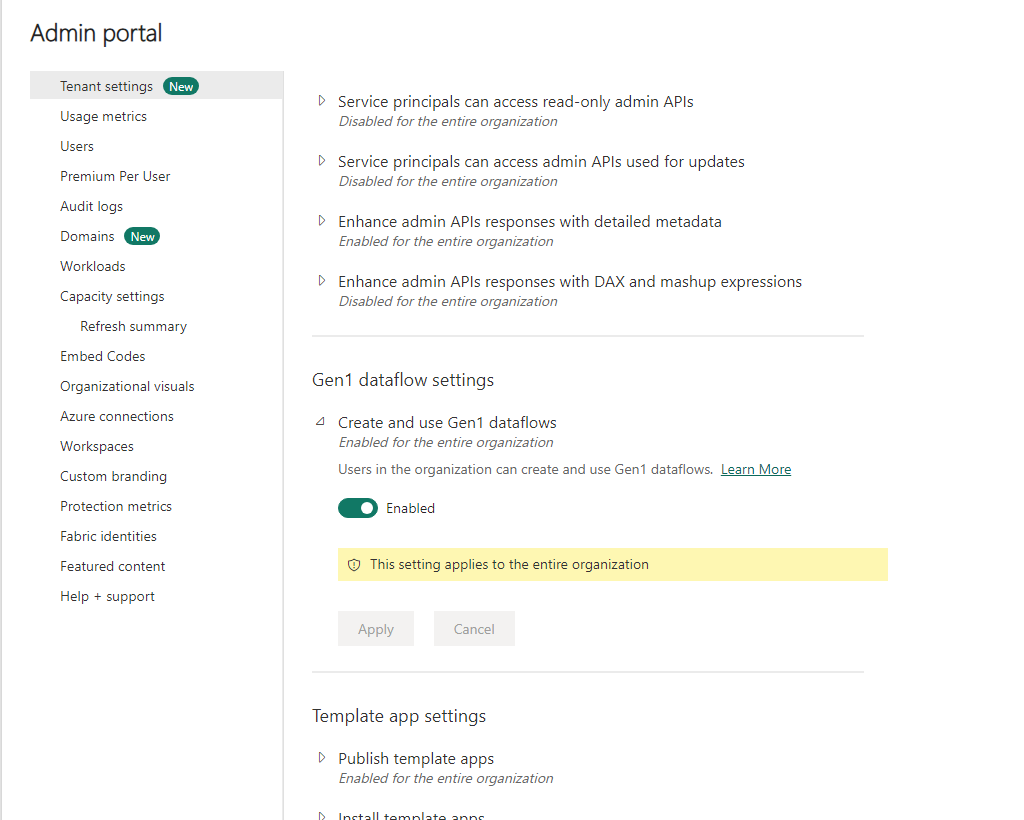Open Audit logs
Screen dimensions: 1024x820
coord(91,206)
